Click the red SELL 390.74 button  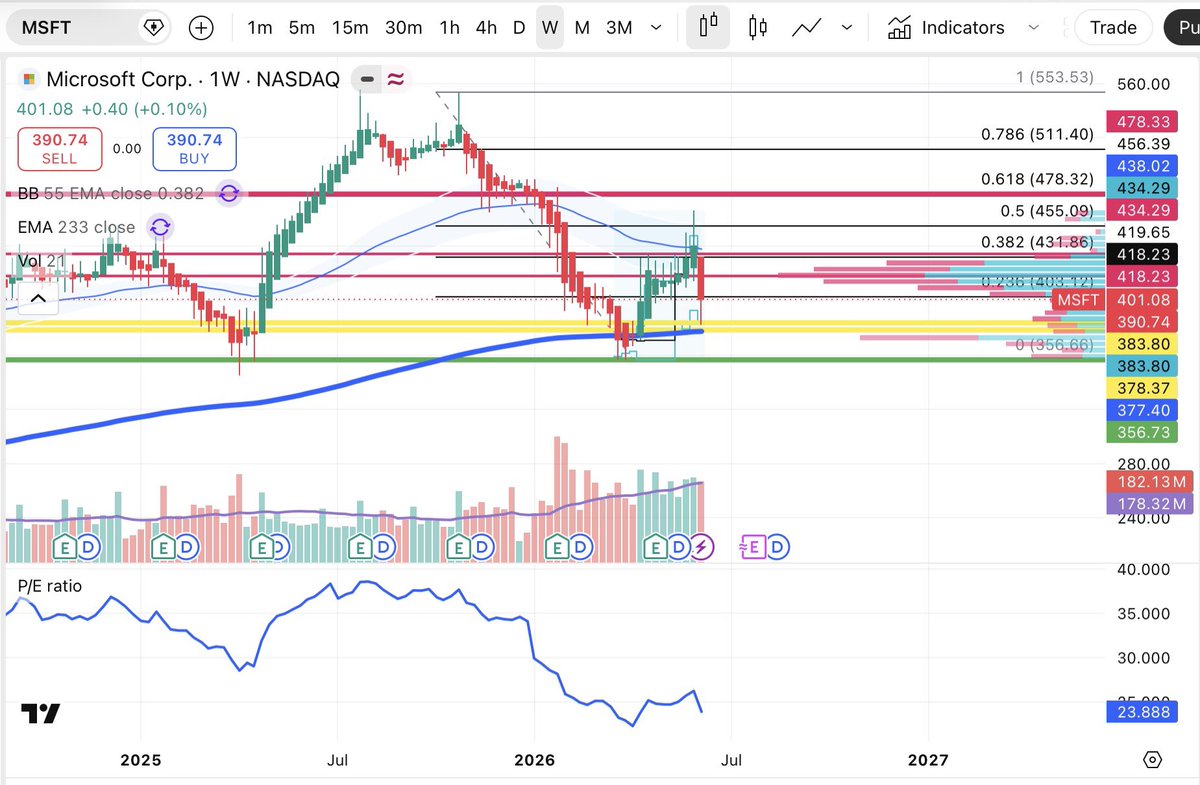pyautogui.click(x=59, y=148)
